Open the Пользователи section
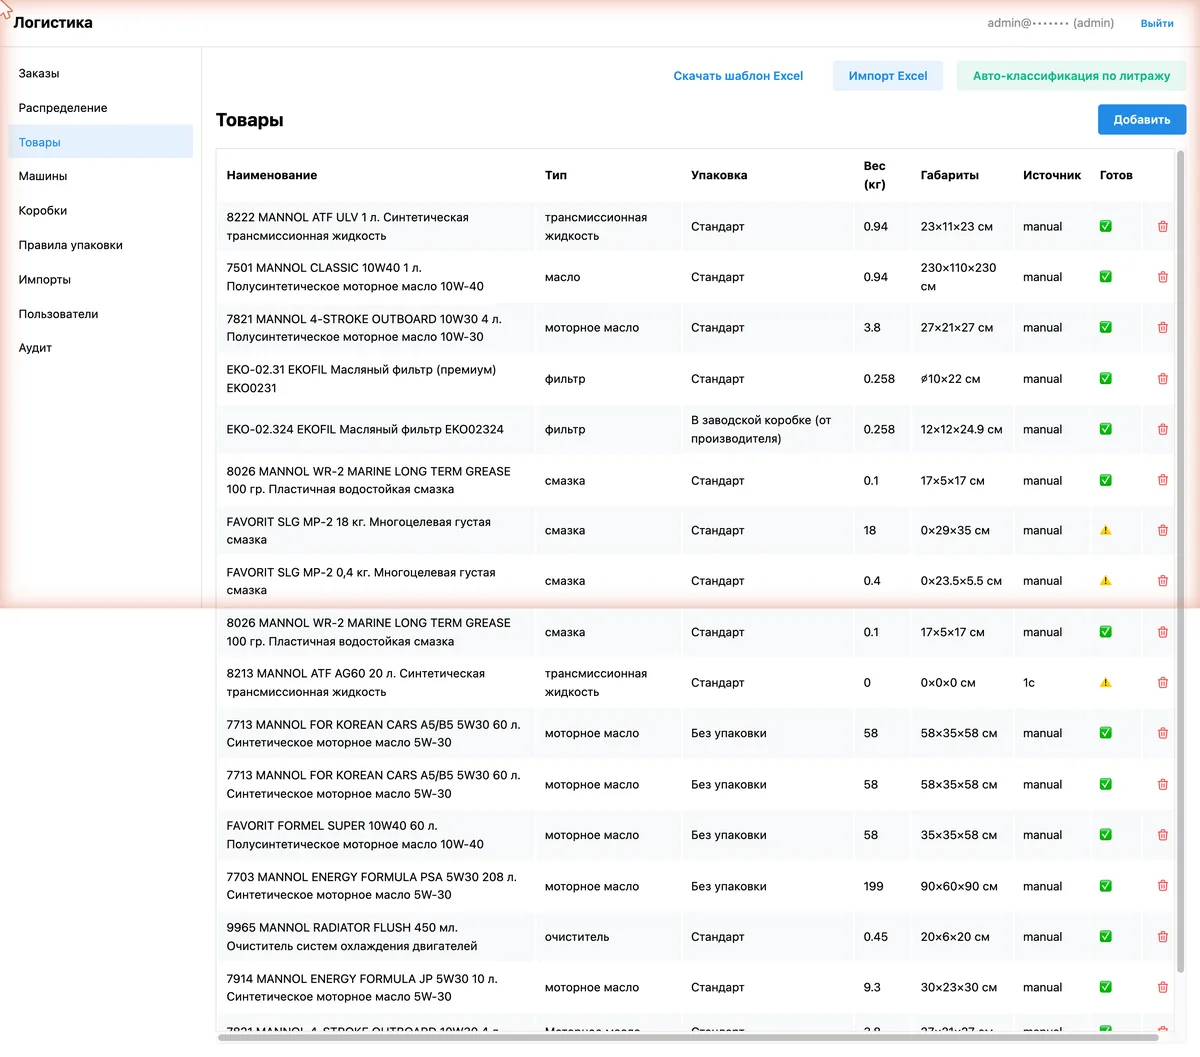 tap(100, 314)
